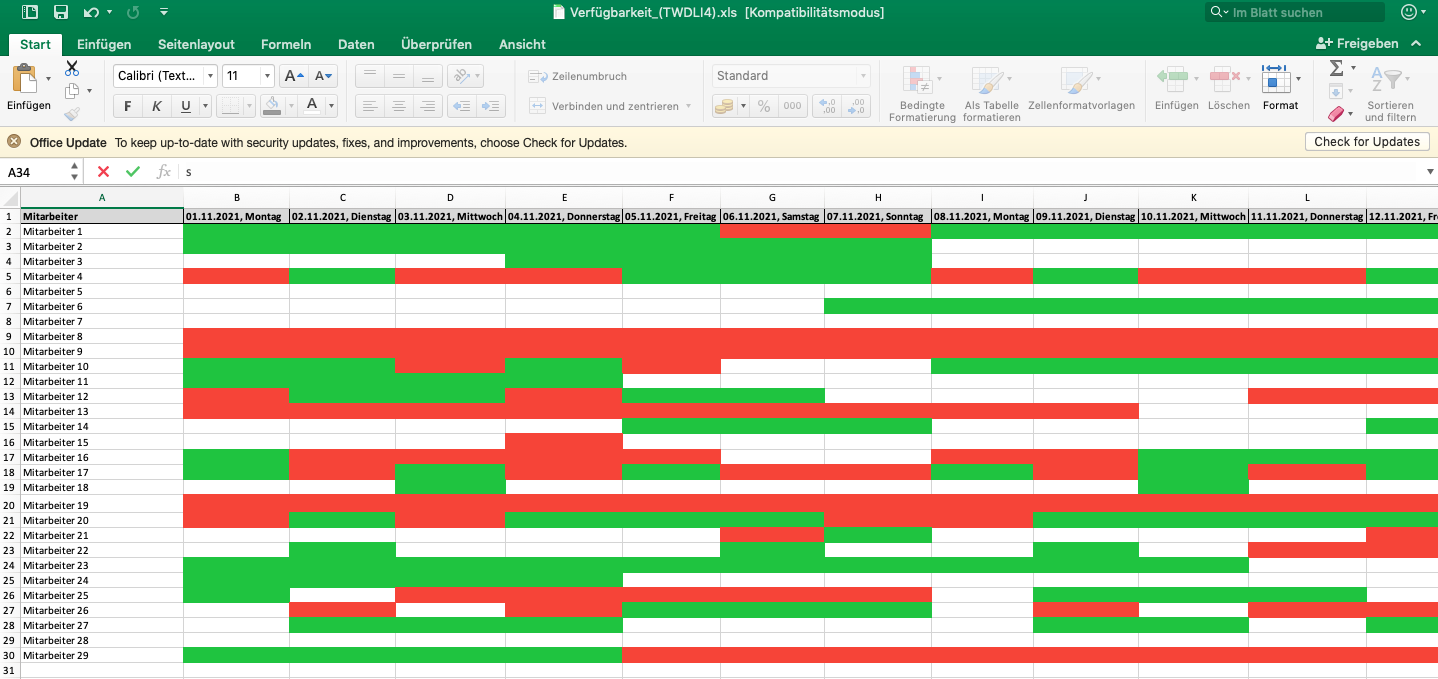
Task: Paste with the Einfügen clipboard icon
Action: pos(27,79)
